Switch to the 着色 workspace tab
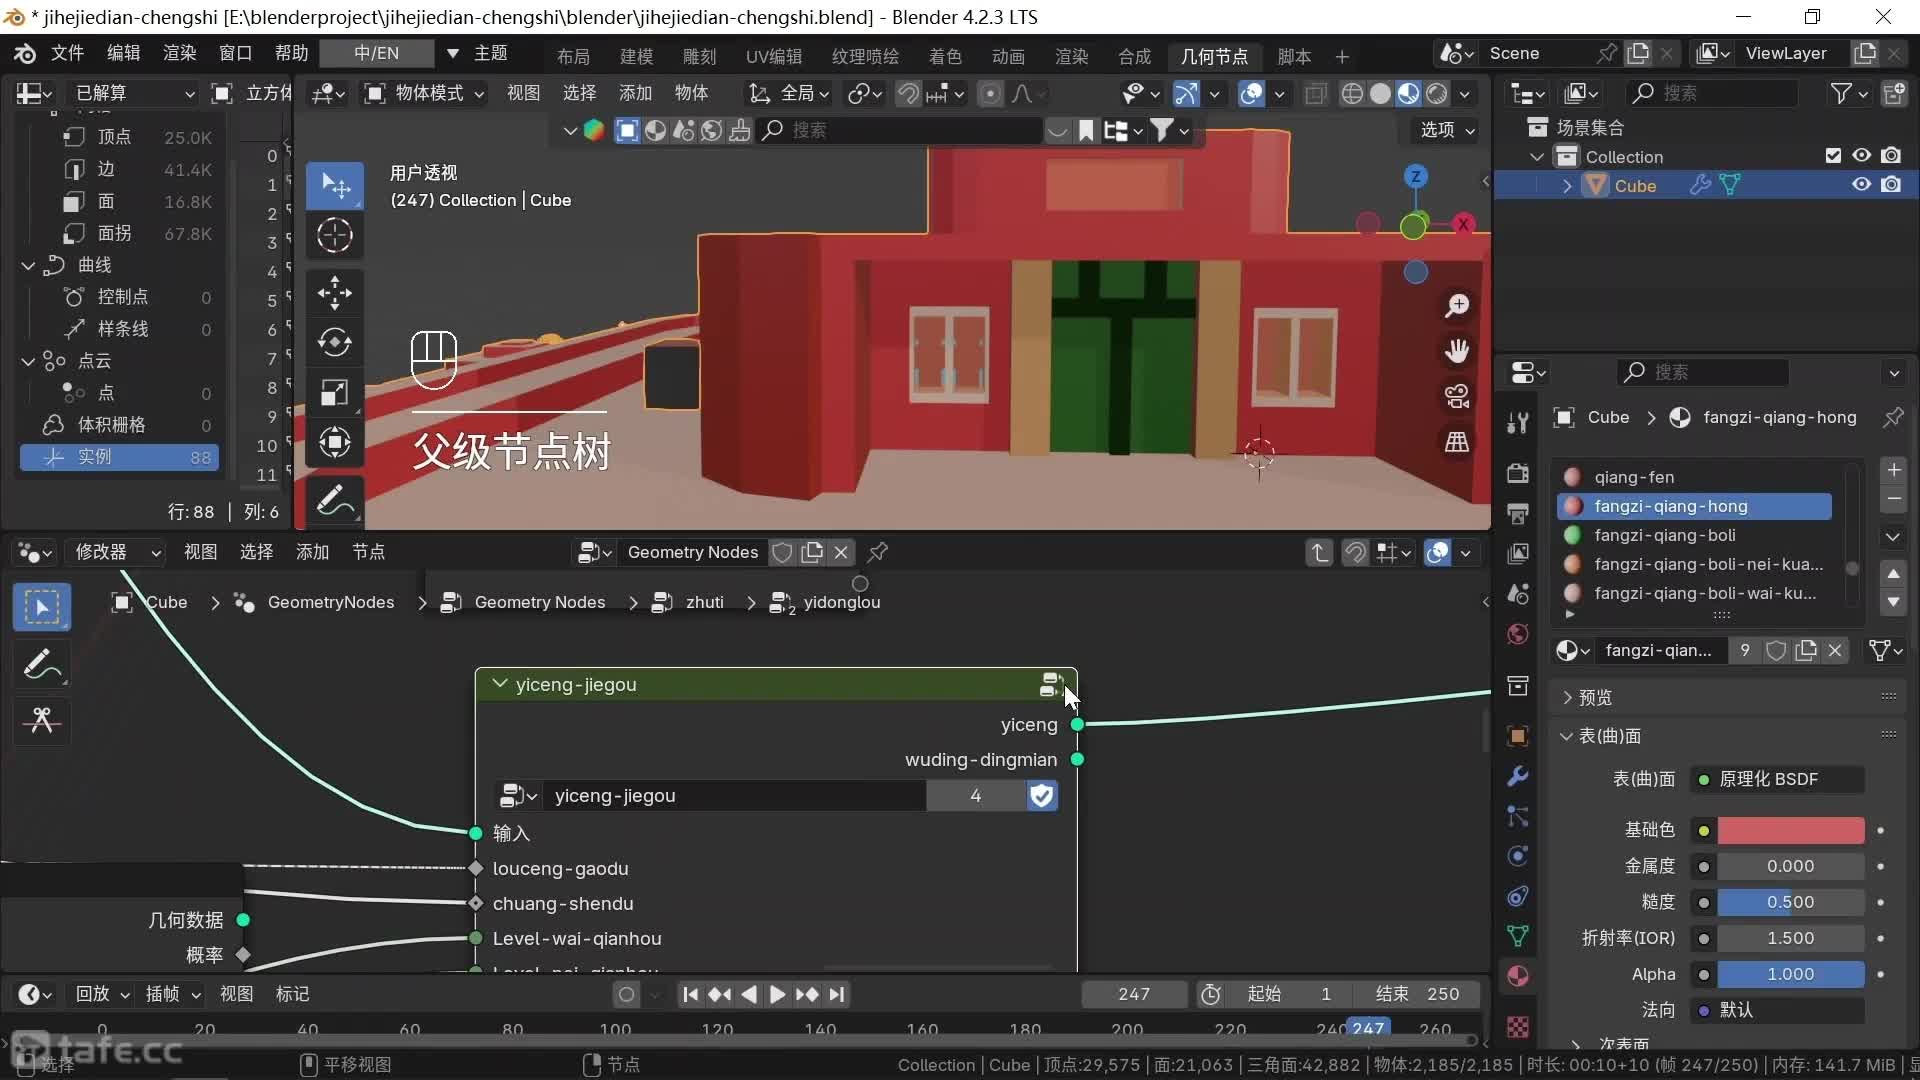Viewport: 1920px width, 1080px height. tap(944, 56)
